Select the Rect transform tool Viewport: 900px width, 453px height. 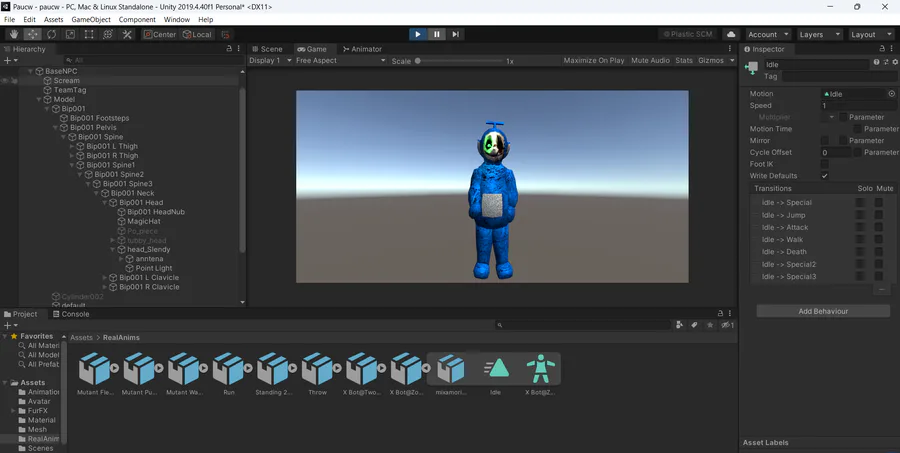pyautogui.click(x=89, y=34)
